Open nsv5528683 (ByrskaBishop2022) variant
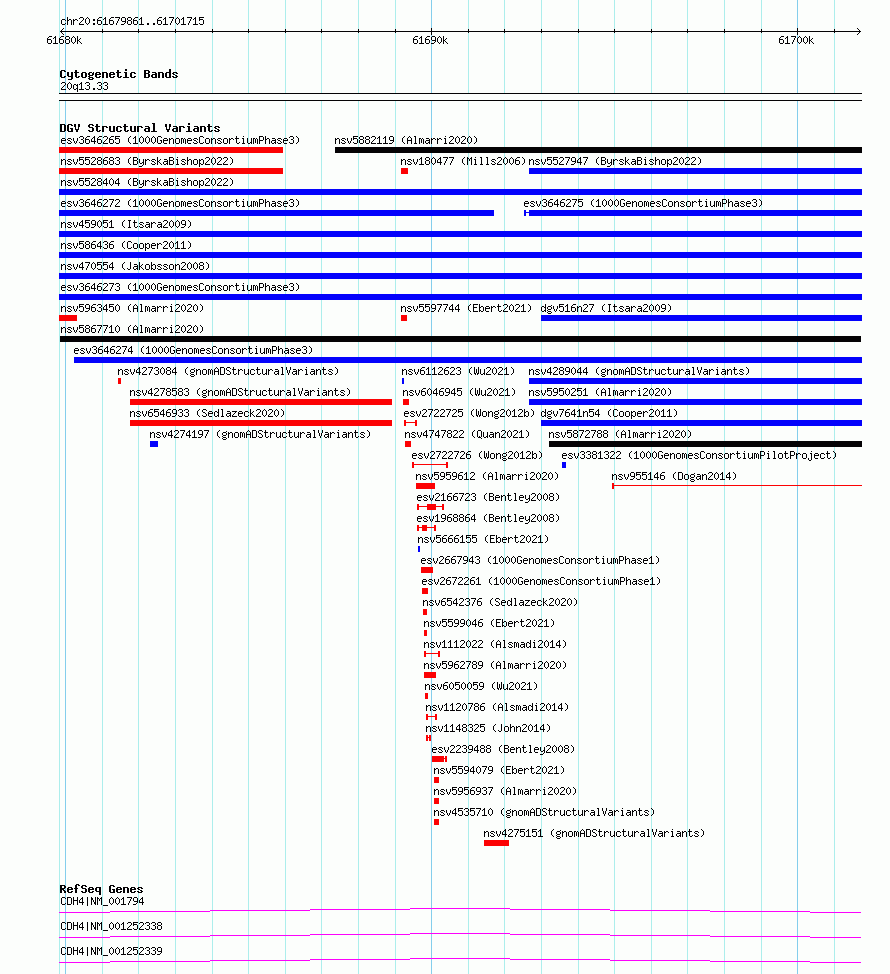 (147, 162)
